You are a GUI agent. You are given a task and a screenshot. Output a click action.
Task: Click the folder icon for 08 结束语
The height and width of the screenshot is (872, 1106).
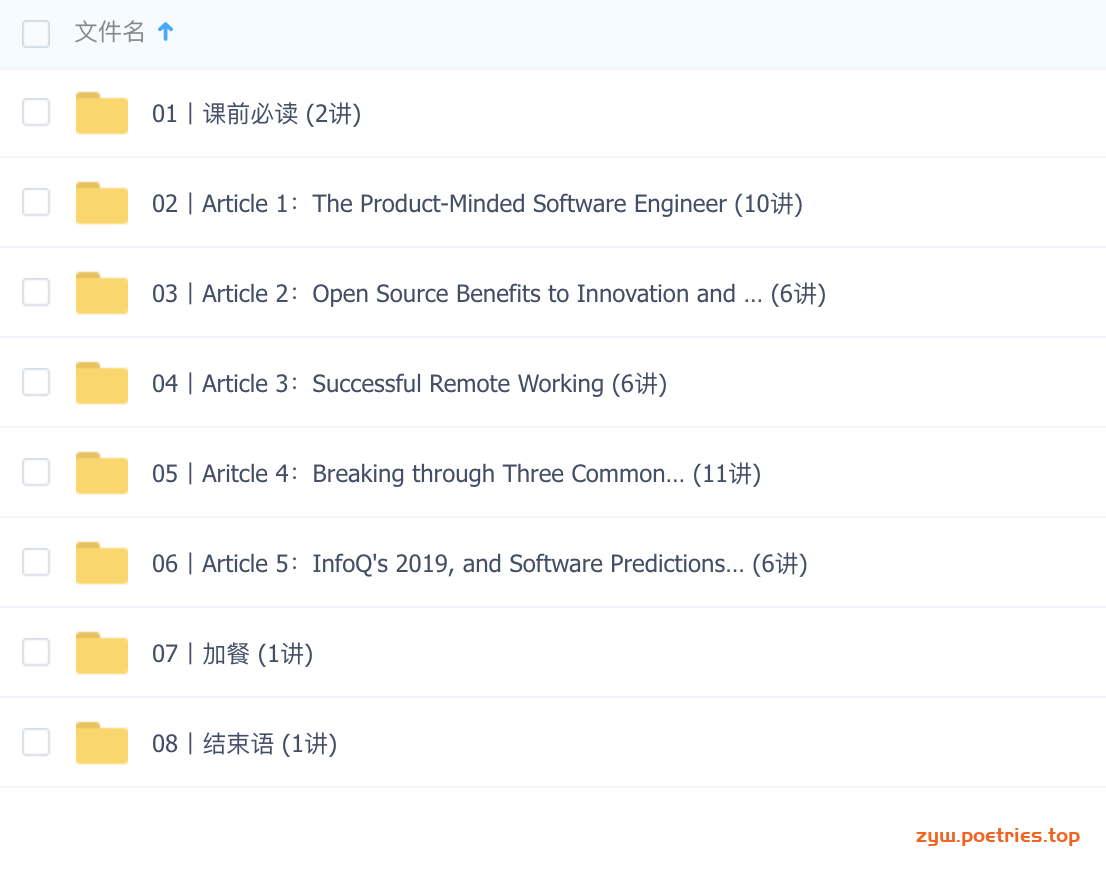102,742
